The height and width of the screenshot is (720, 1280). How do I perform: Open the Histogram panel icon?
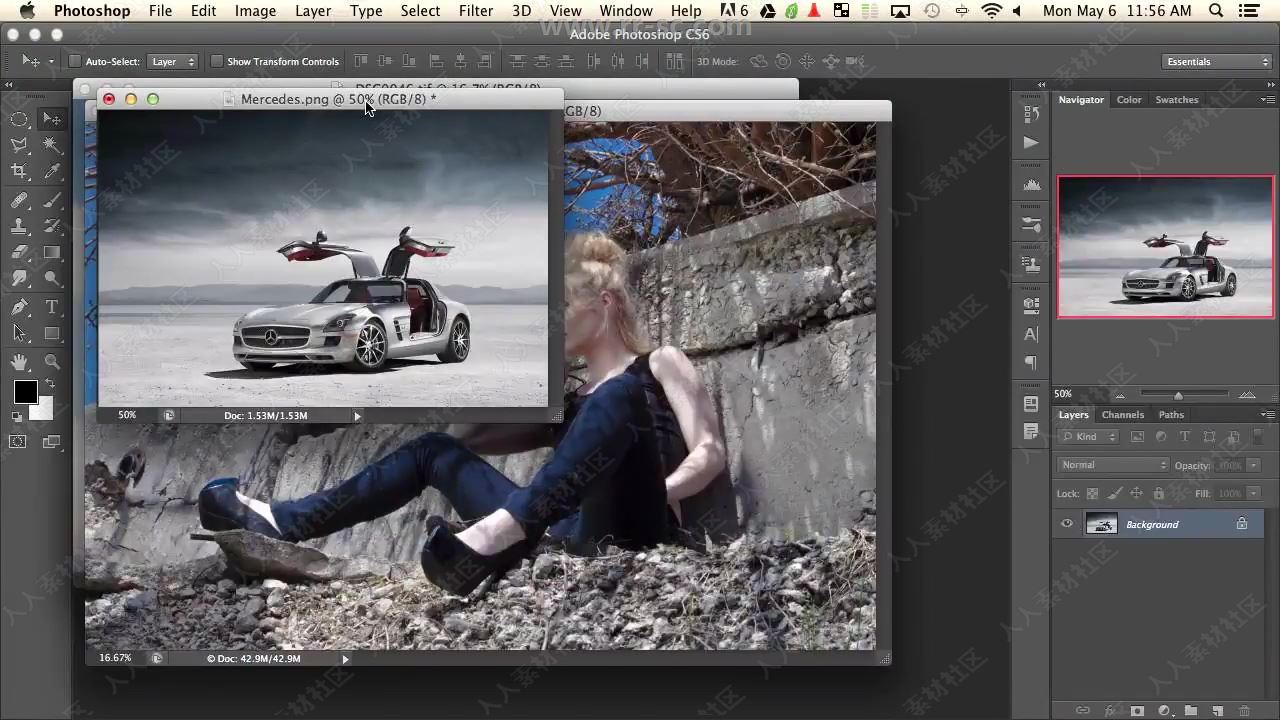[x=1031, y=185]
